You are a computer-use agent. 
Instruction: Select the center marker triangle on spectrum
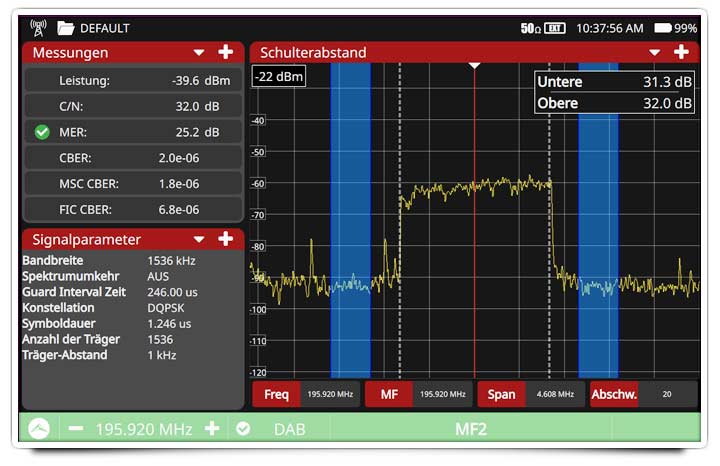click(x=474, y=66)
